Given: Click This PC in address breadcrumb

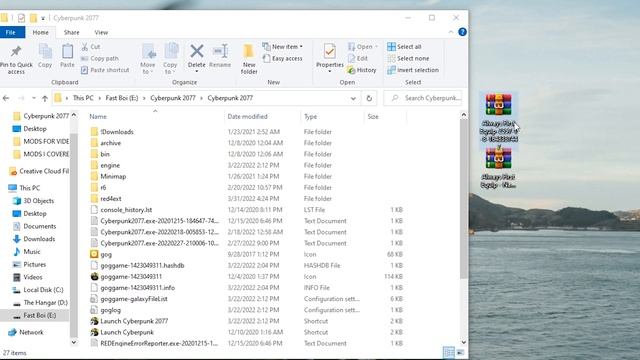Looking at the screenshot, I should tap(83, 98).
